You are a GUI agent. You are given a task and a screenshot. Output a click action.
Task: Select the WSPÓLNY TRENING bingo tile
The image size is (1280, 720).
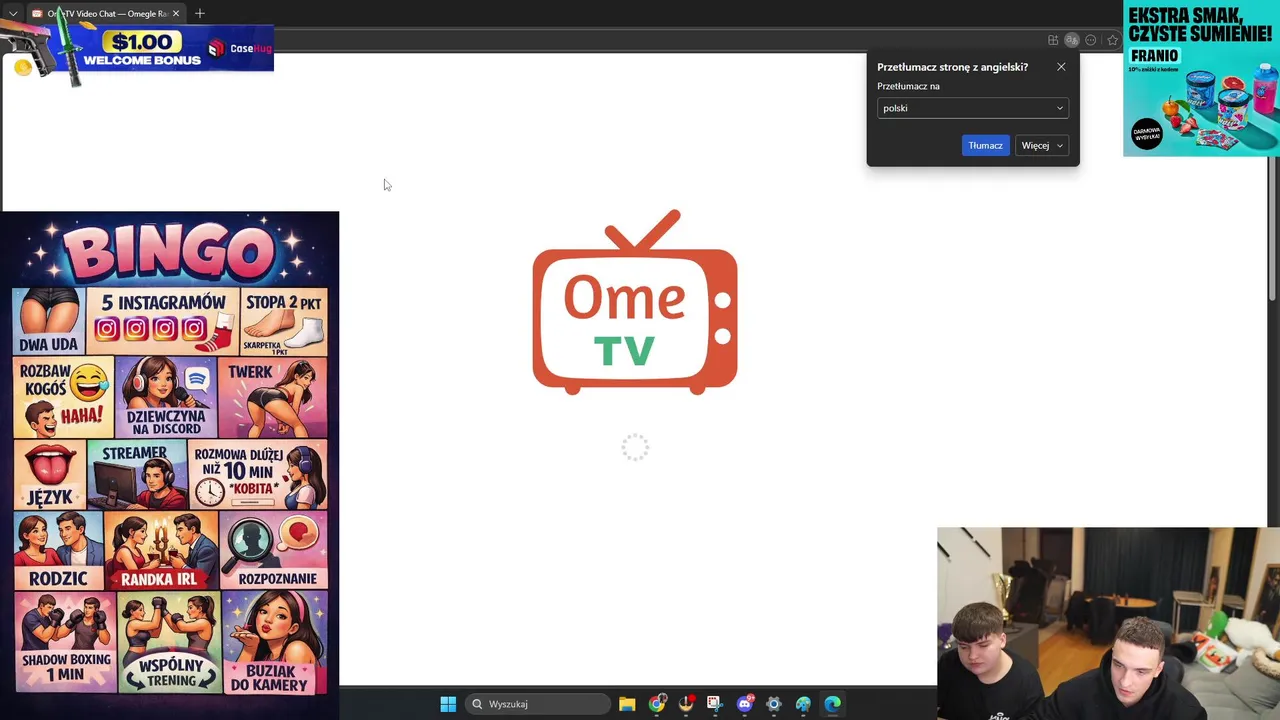pos(169,642)
